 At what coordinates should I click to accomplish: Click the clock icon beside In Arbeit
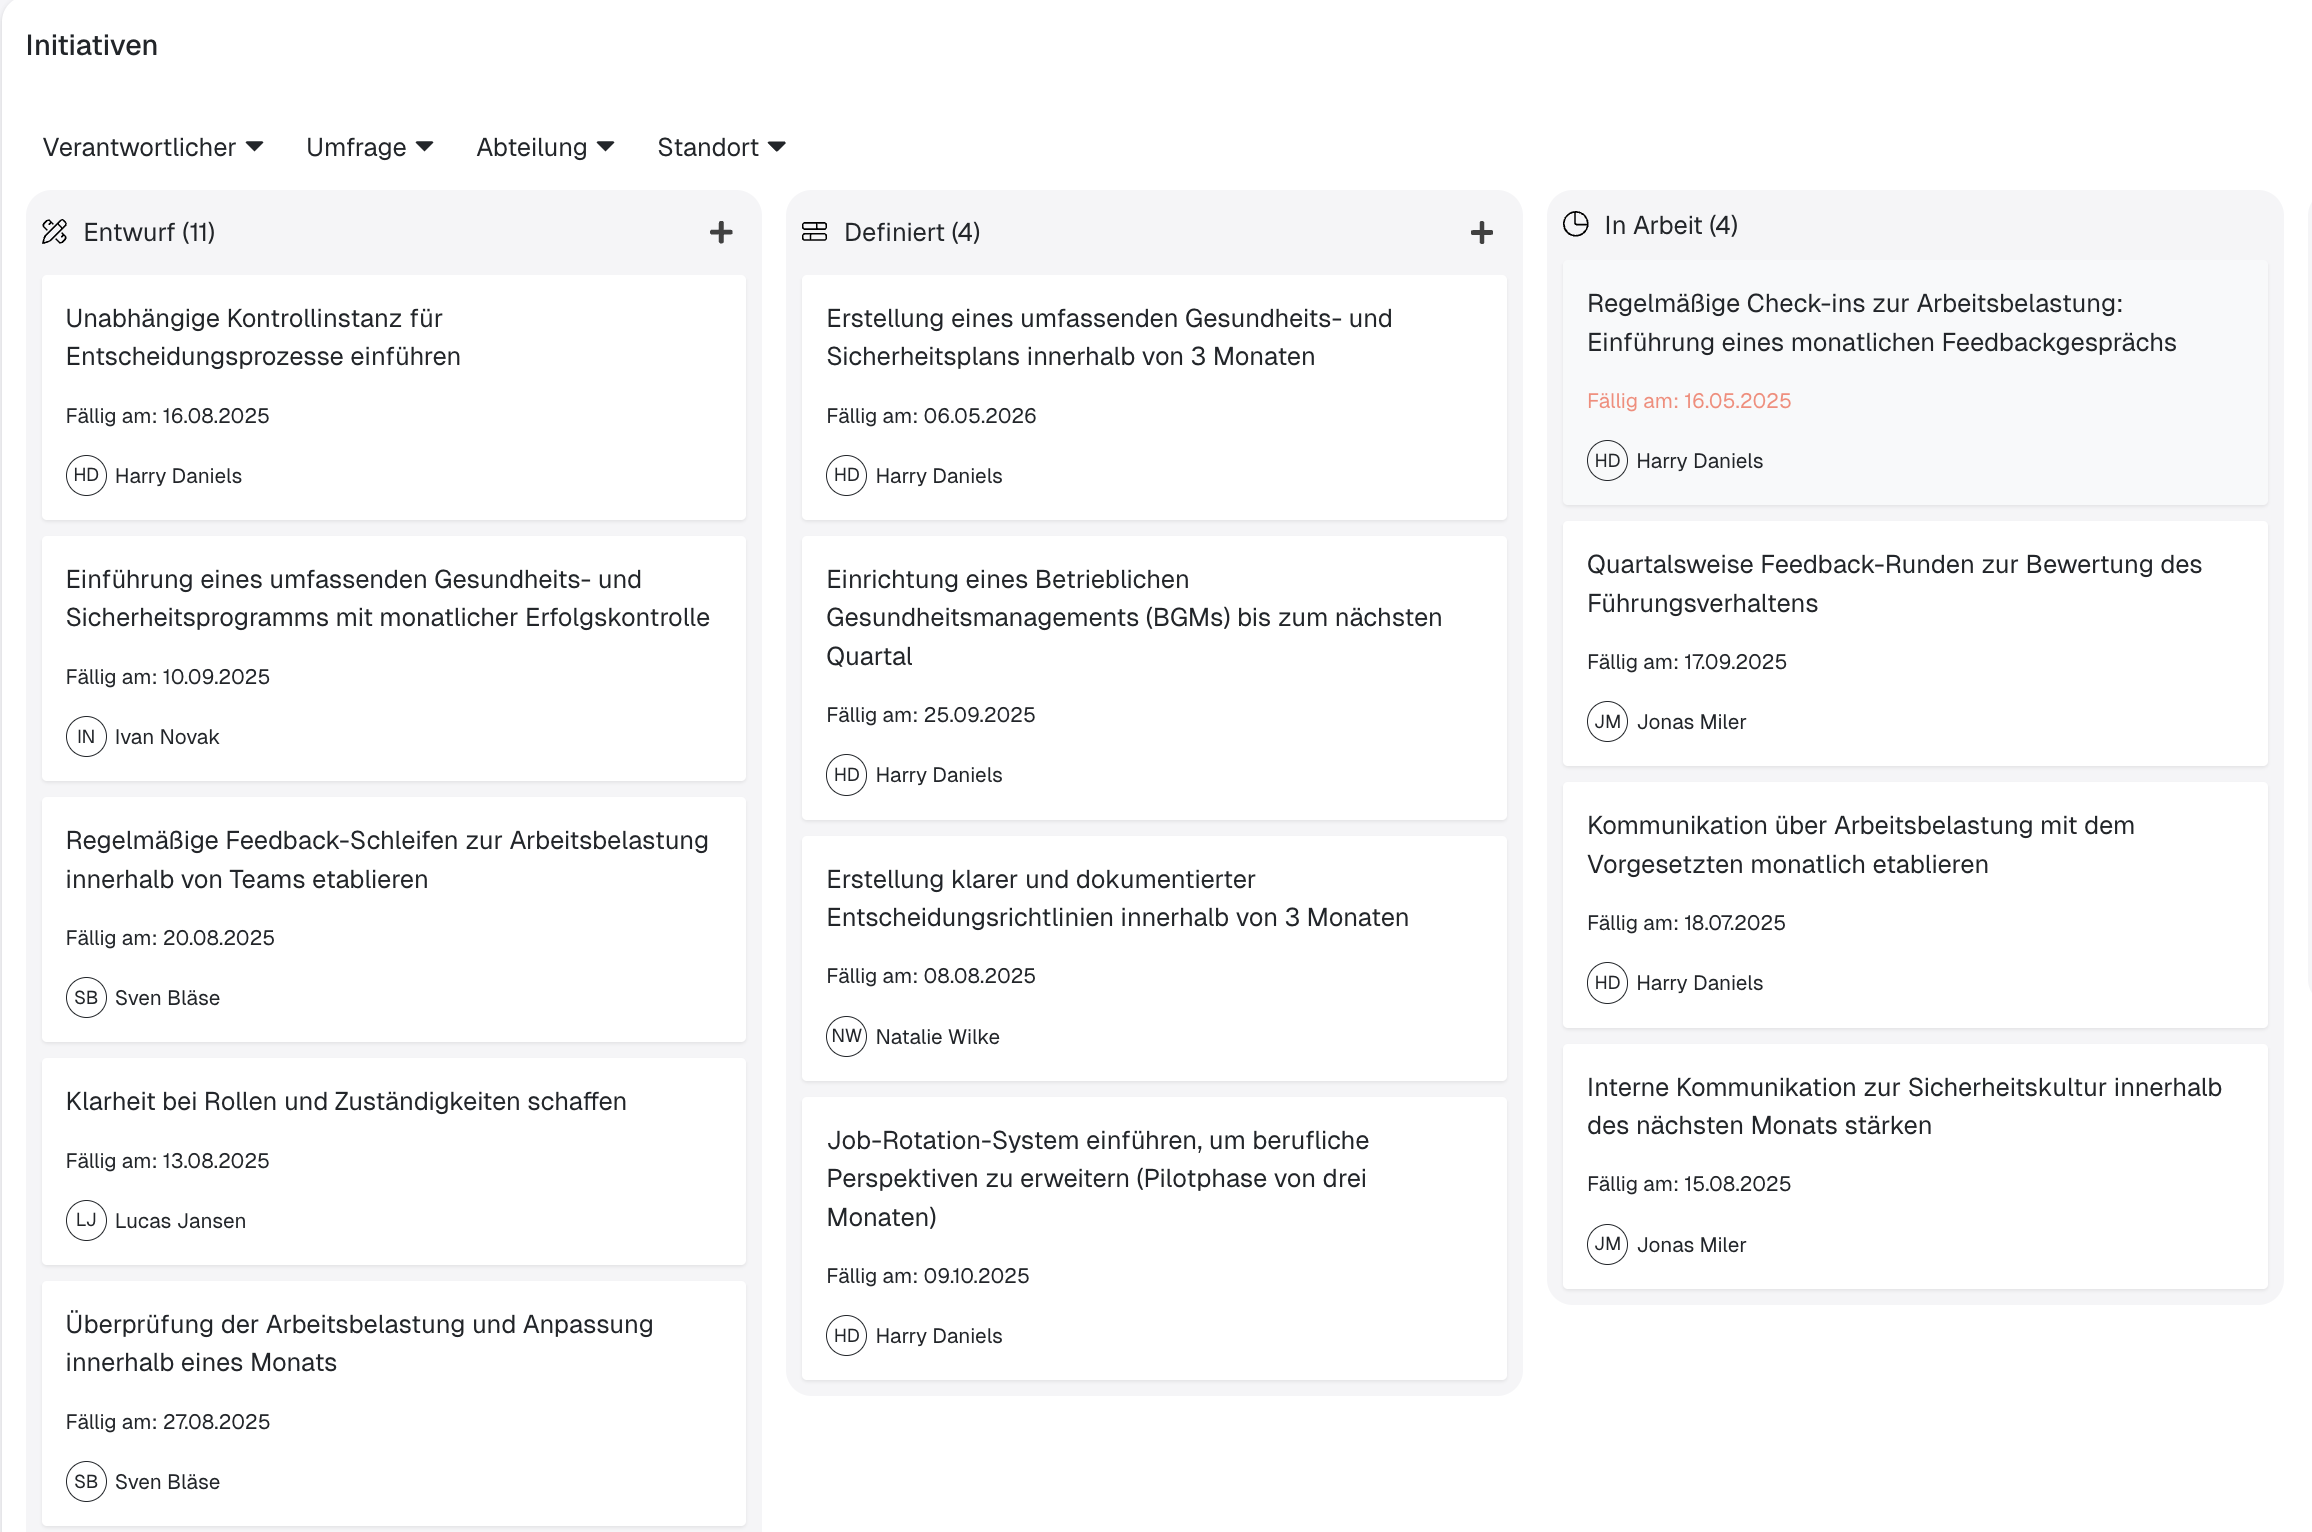tap(1575, 224)
